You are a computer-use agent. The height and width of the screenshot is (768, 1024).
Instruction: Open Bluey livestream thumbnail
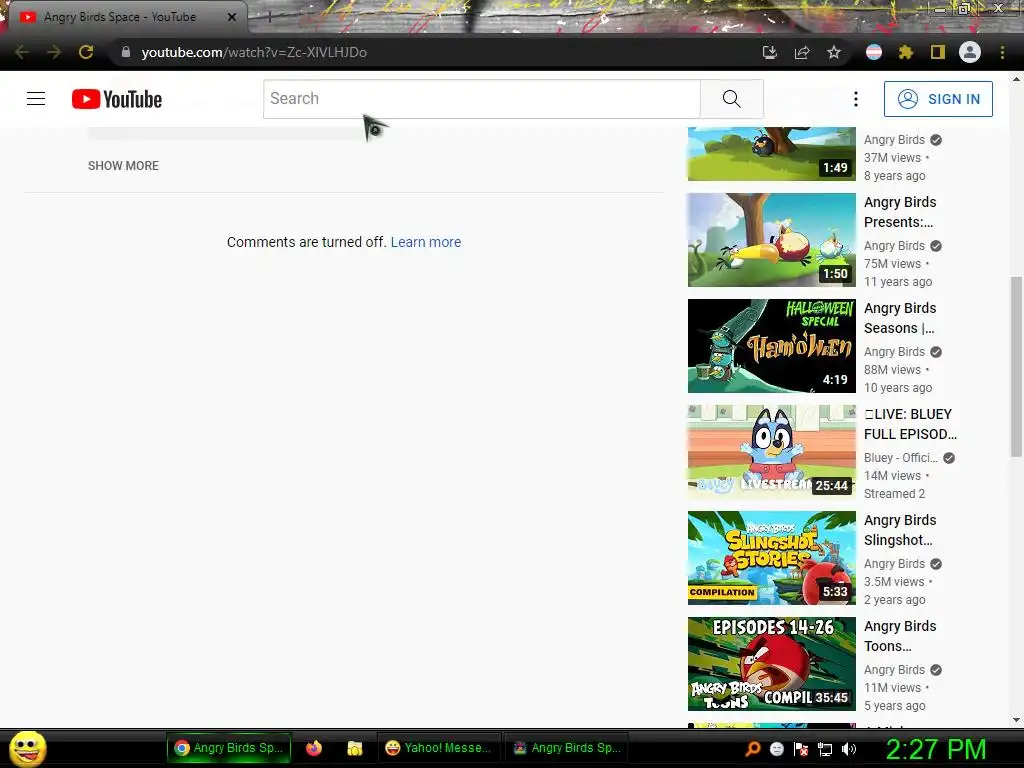(771, 452)
